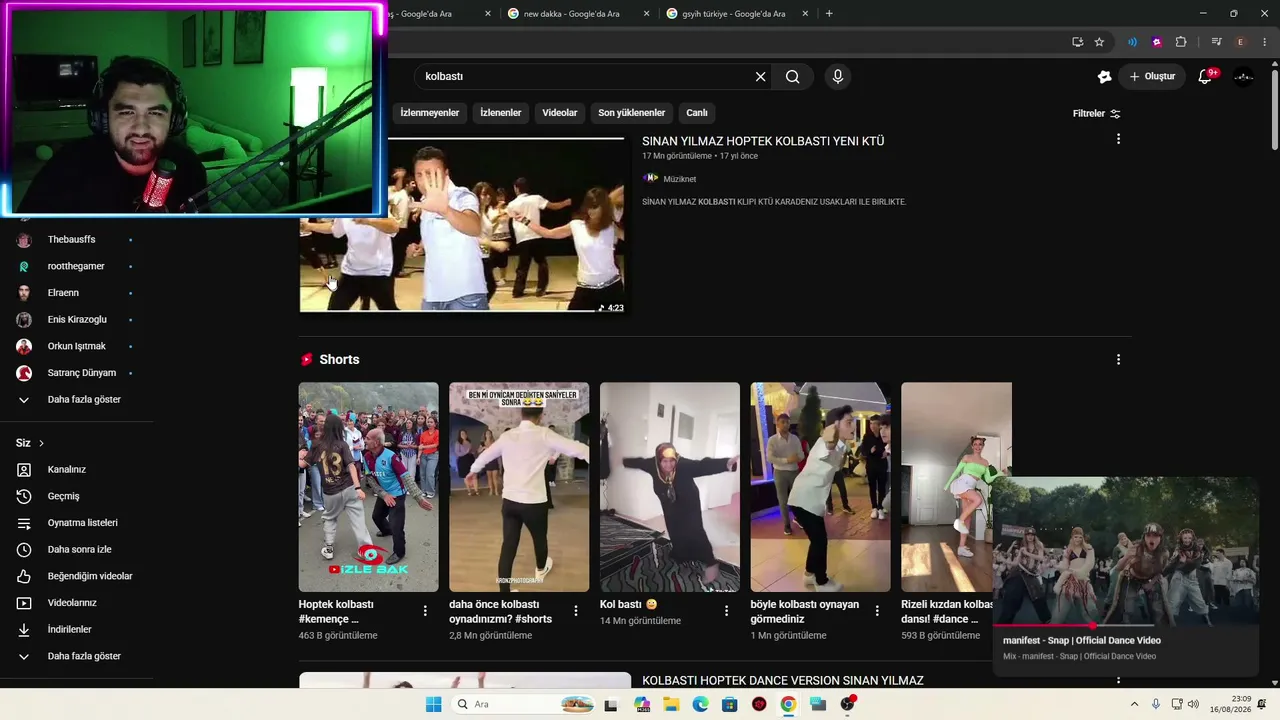1280x720 pixels.
Task: Open the Filtreler filter panel
Action: point(1097,114)
